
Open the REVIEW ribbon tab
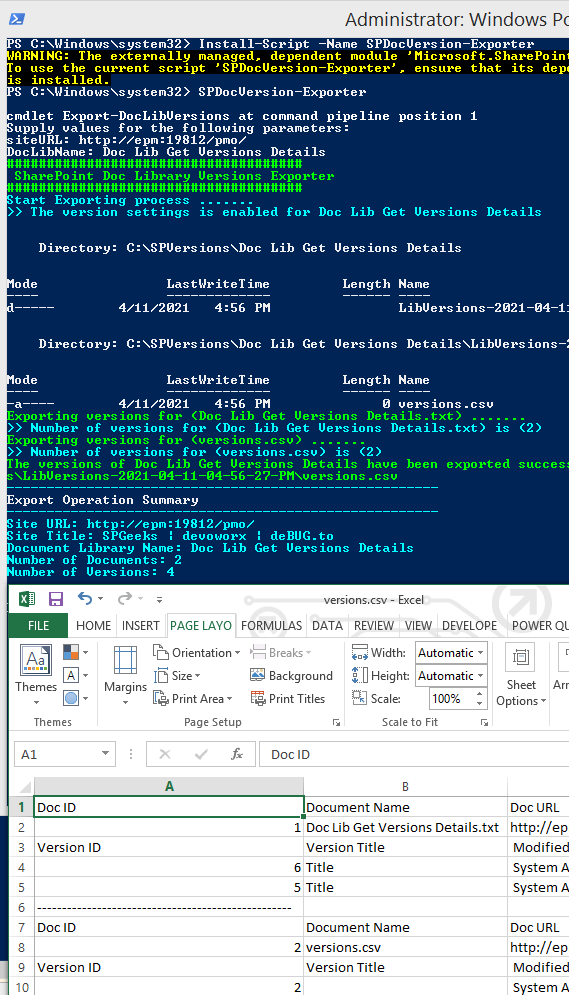374,626
